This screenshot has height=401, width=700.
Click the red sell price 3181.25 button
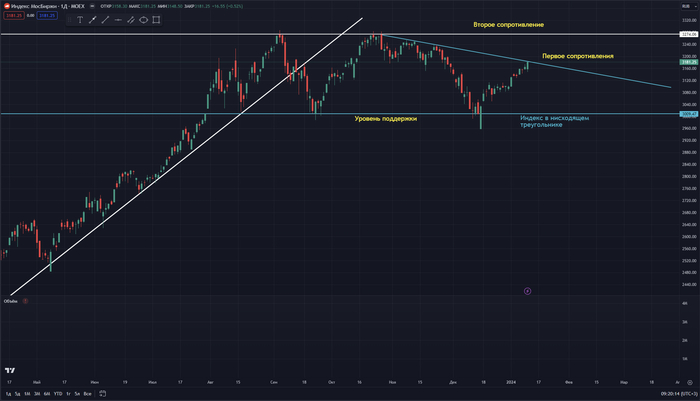(14, 16)
